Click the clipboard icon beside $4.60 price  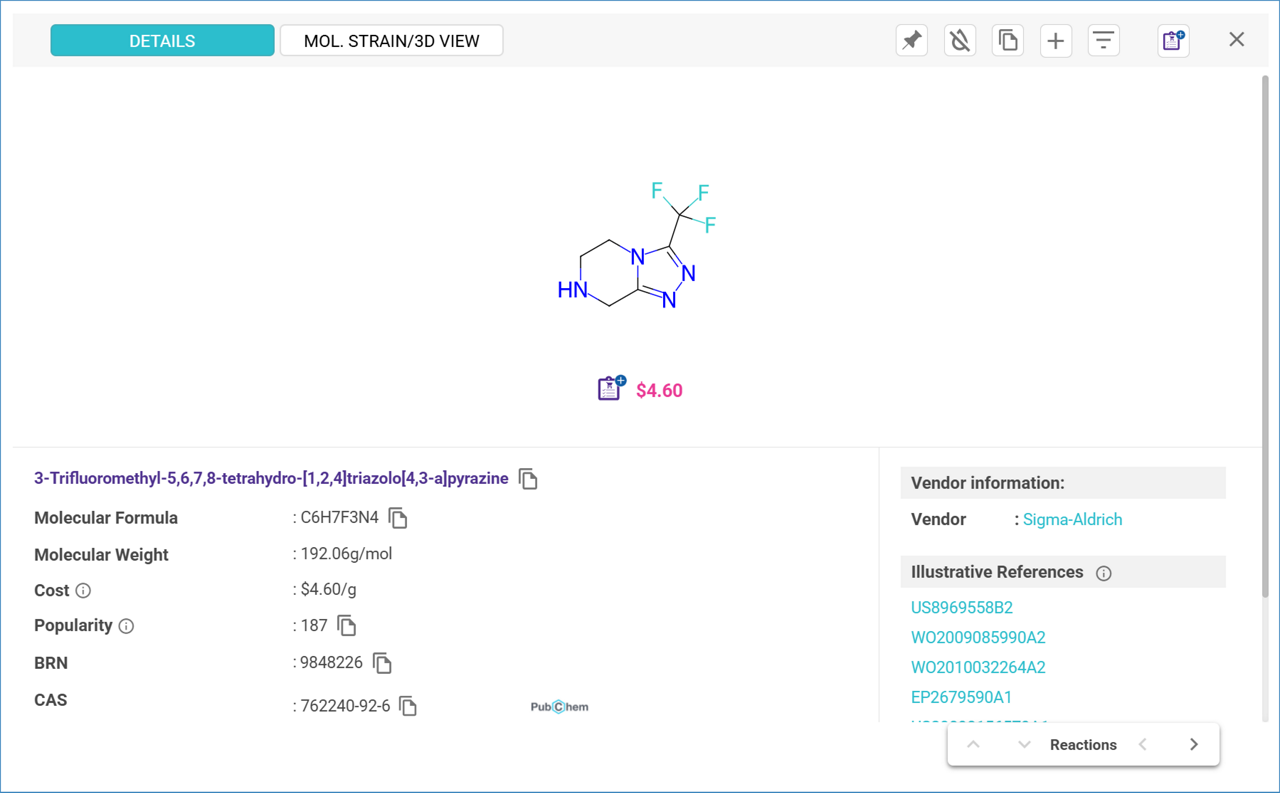(x=611, y=389)
